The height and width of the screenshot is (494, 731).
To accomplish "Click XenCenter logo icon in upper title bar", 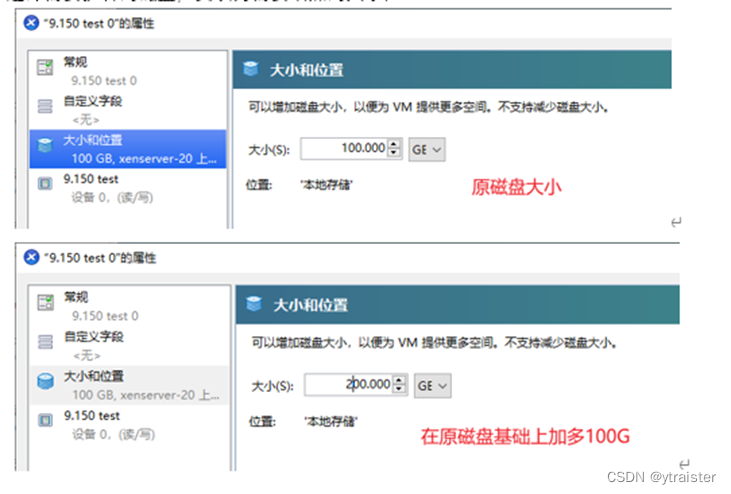I will [x=31, y=22].
